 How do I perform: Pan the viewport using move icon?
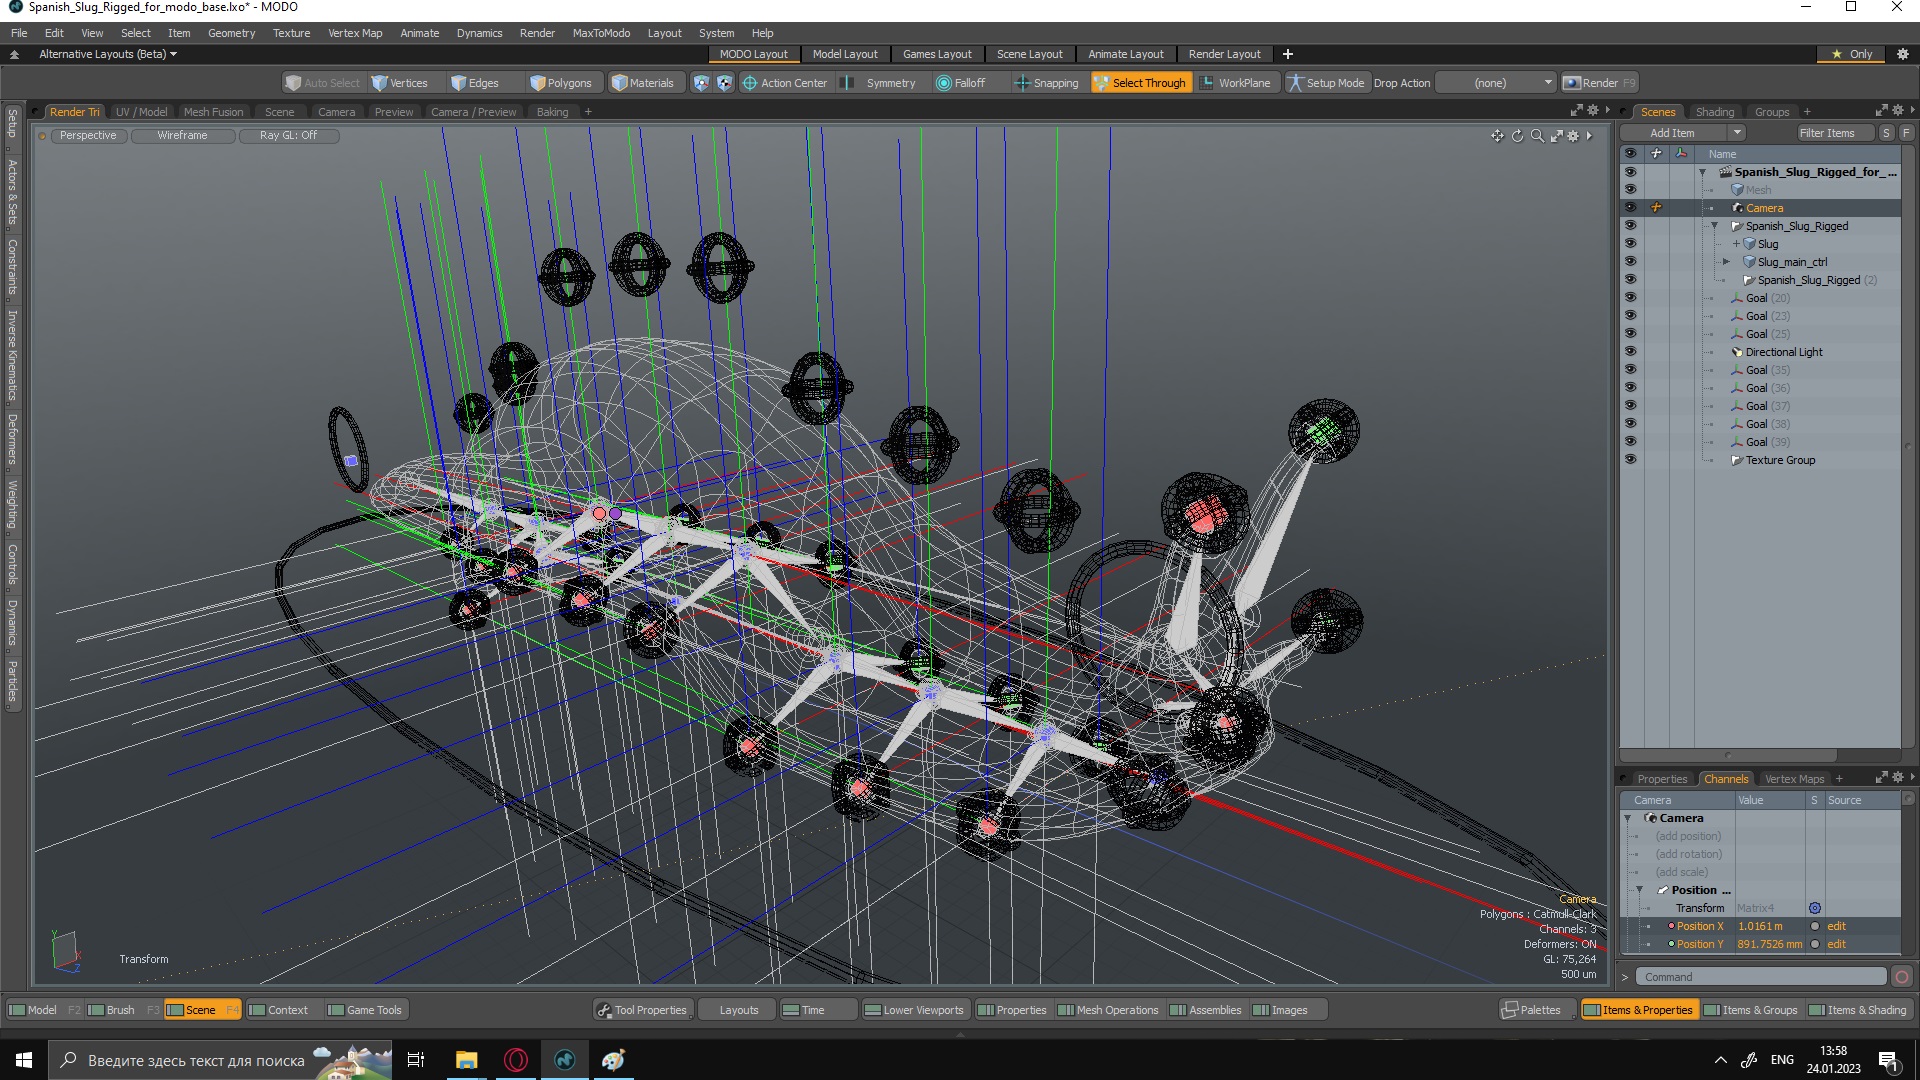[x=1497, y=136]
